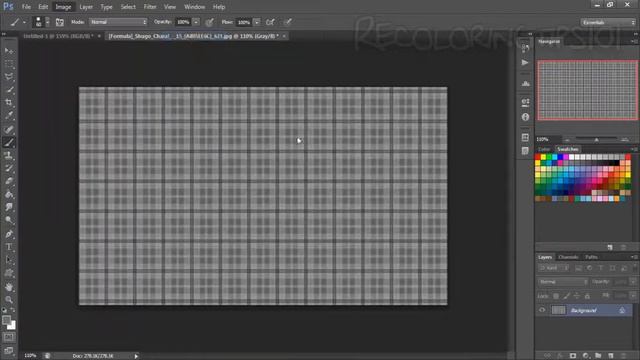Toggle airbrush mode in options bar
The width and height of the screenshot is (640, 360).
pos(270,22)
